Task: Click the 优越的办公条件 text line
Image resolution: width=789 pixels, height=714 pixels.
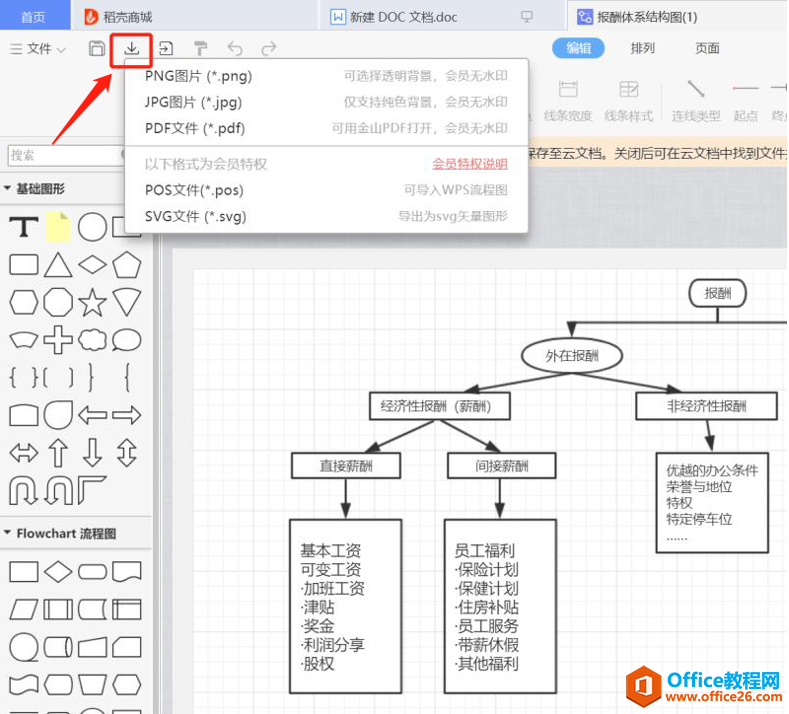Action: pos(712,470)
